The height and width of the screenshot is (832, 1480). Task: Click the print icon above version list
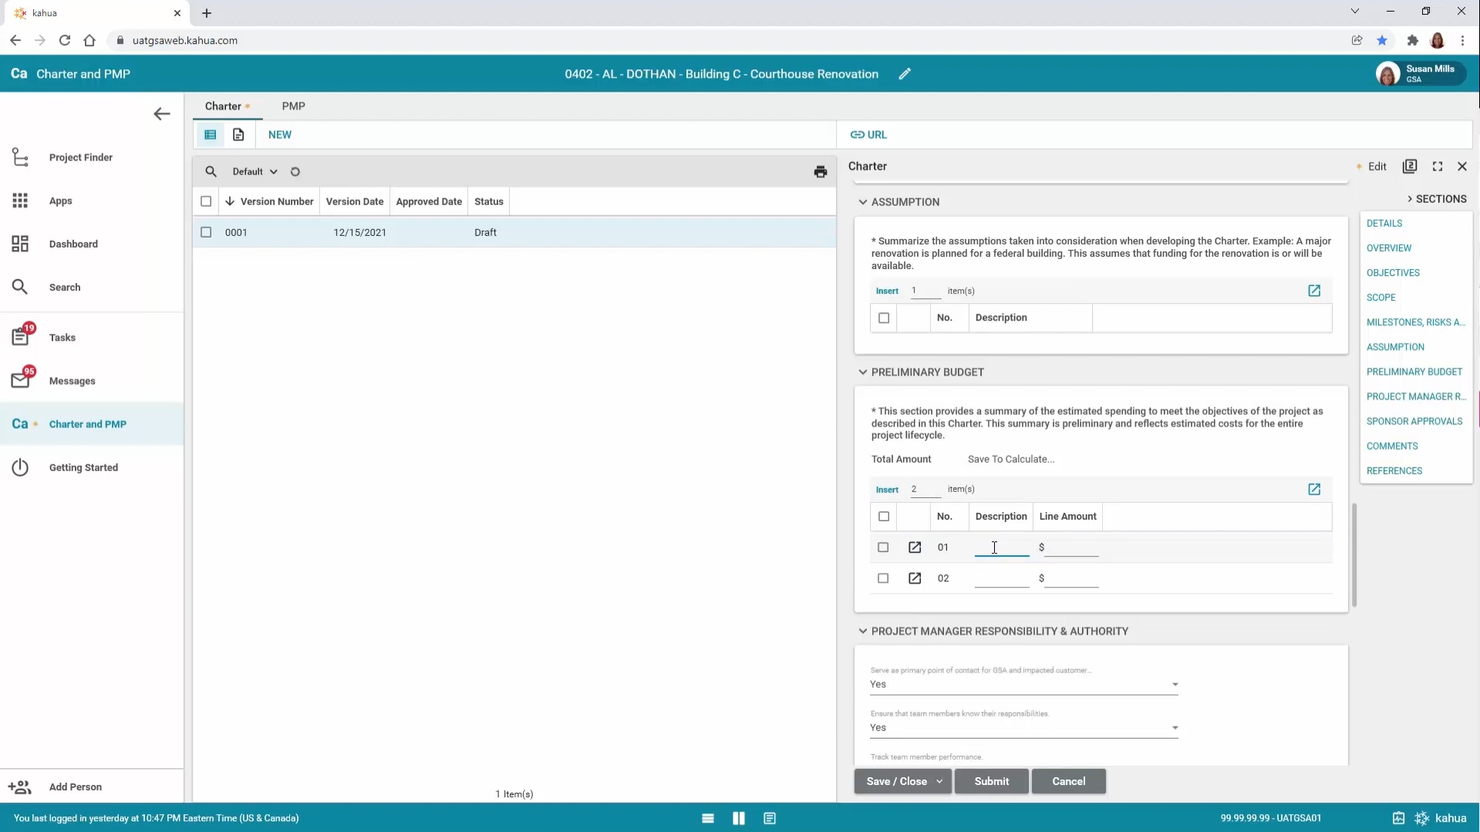coord(820,171)
